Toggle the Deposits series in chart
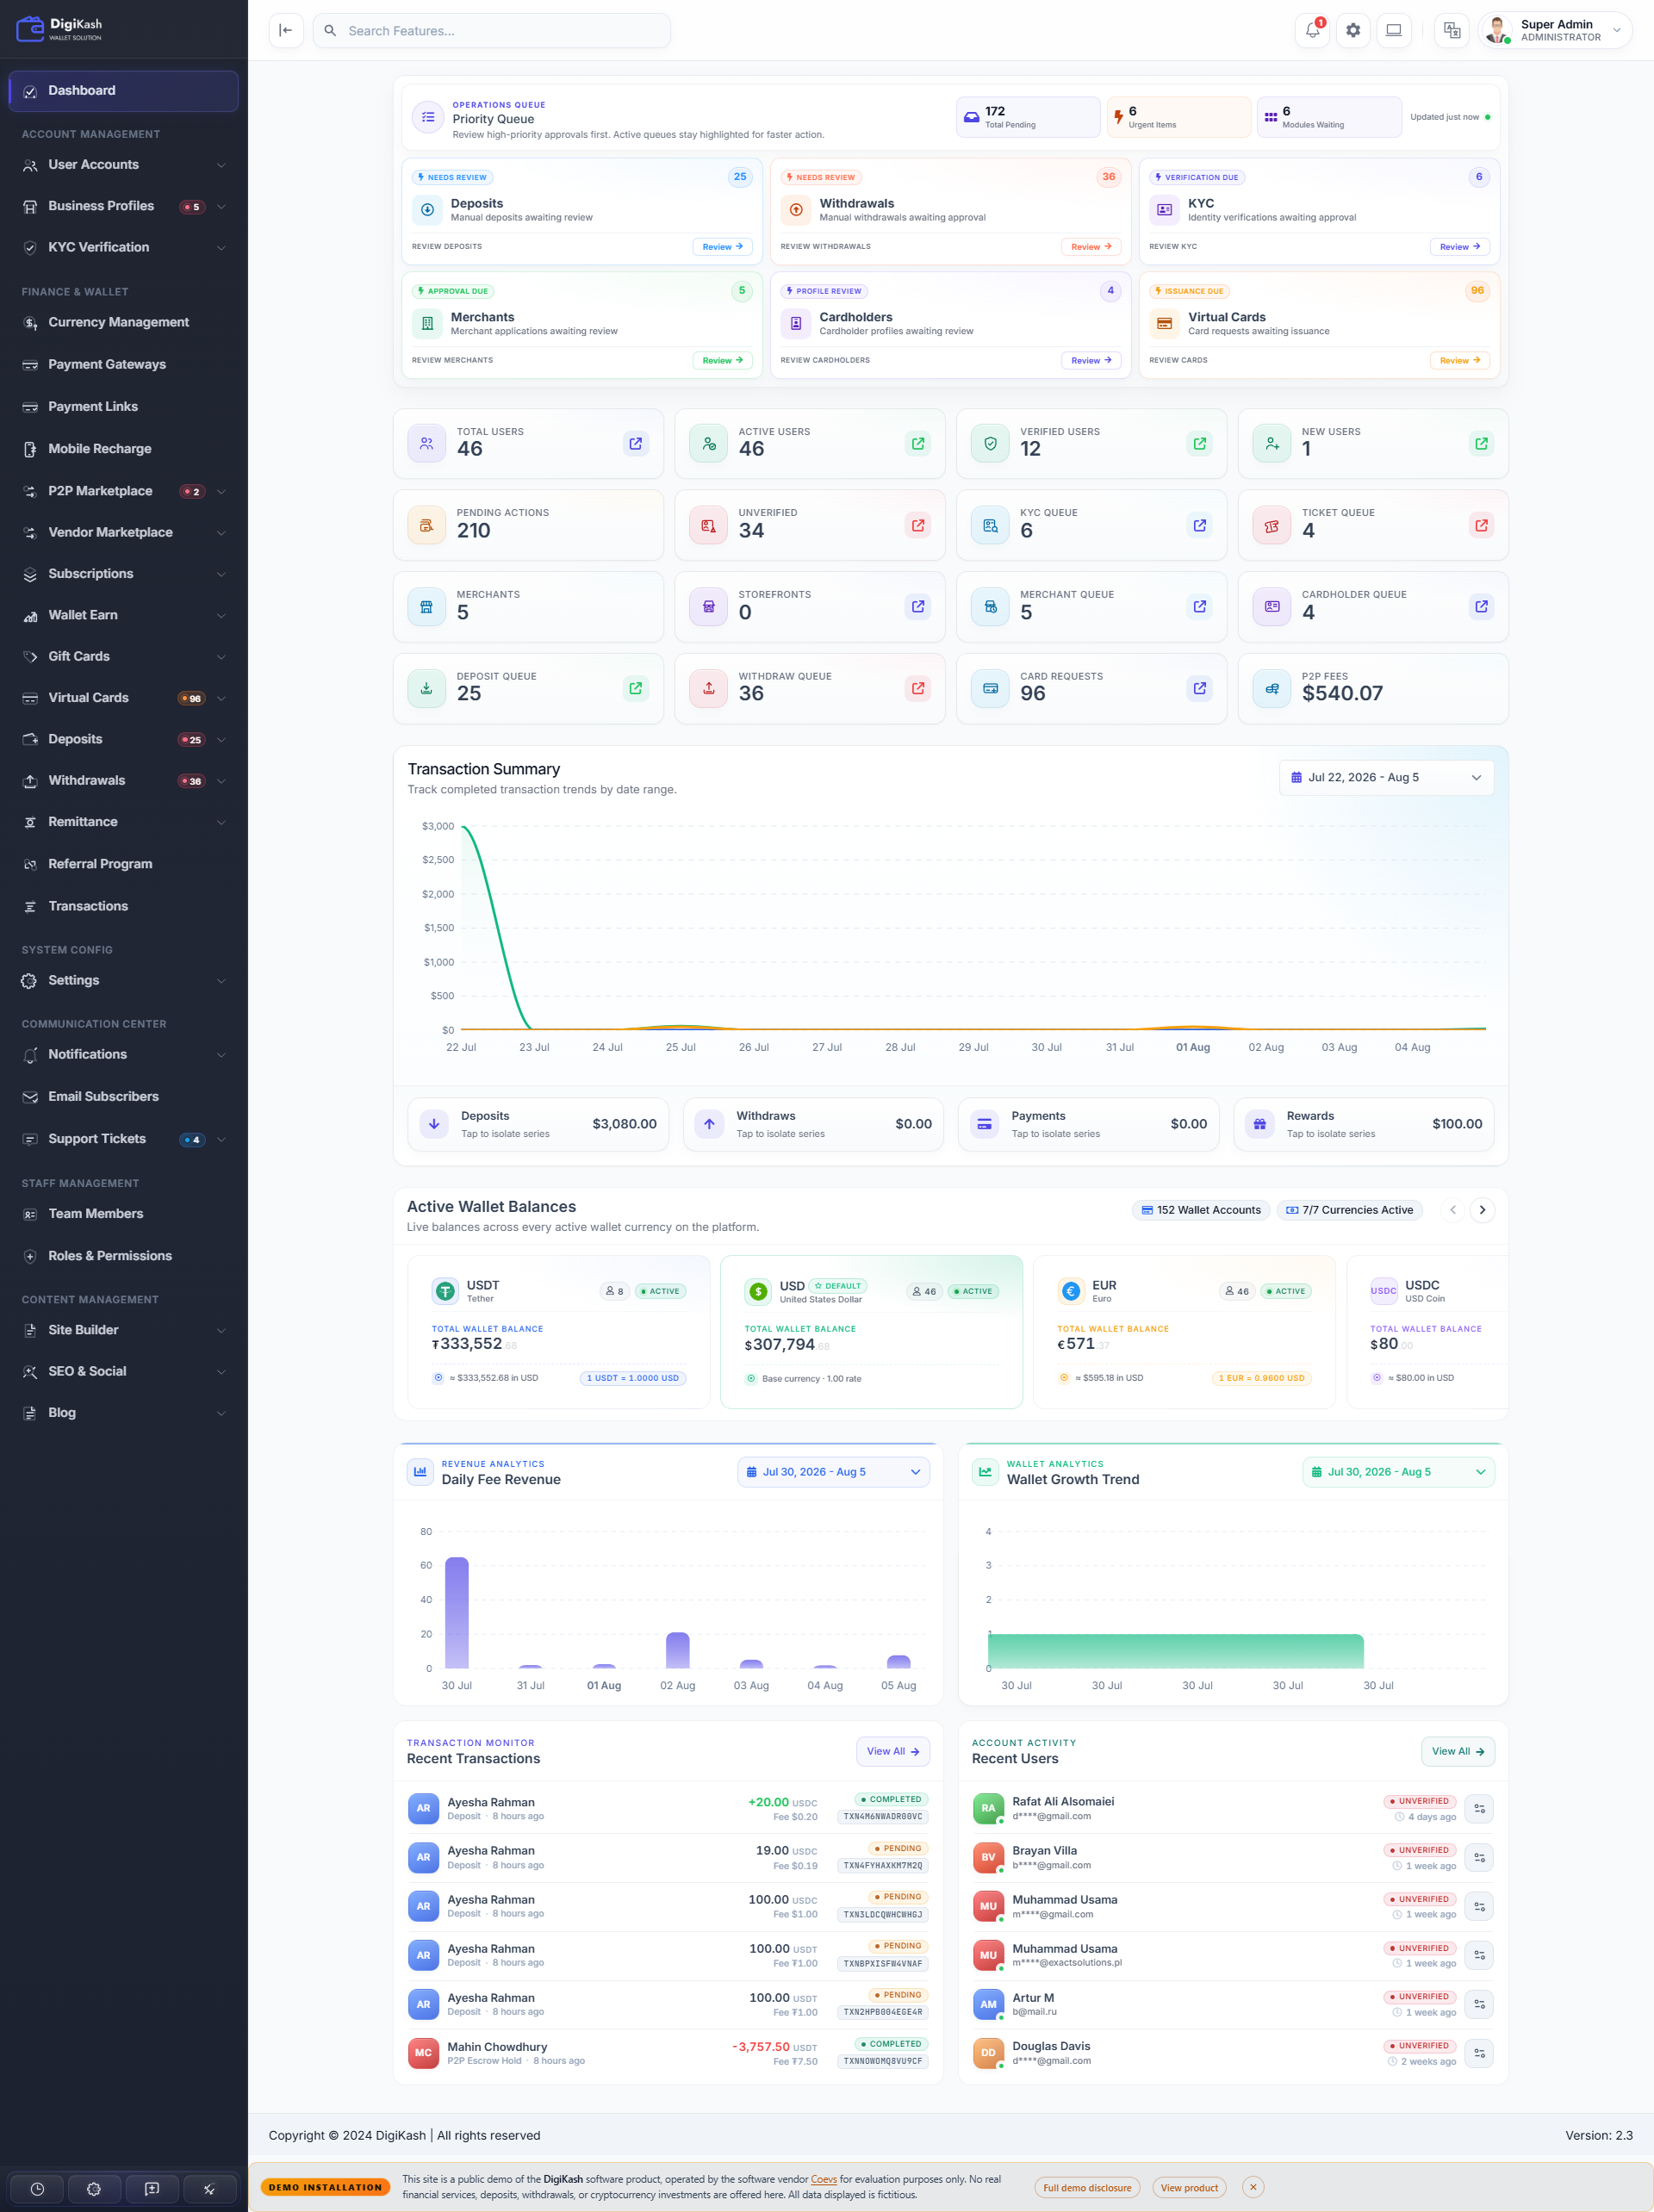Viewport: 1654px width, 2212px height. click(538, 1125)
